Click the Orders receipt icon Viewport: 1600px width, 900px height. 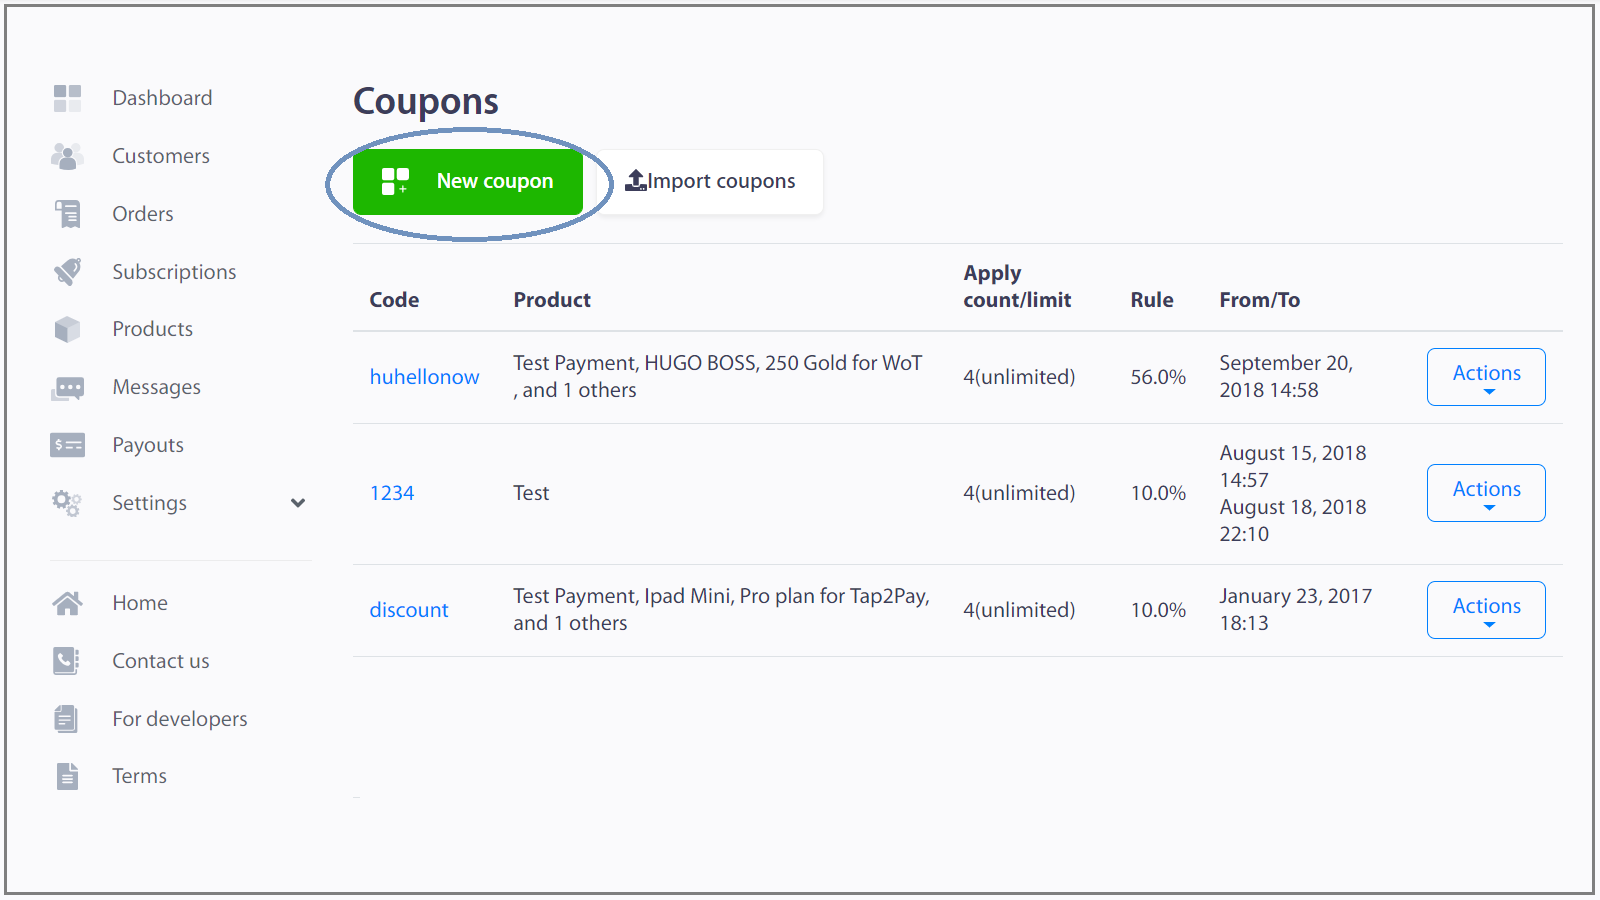click(x=67, y=213)
